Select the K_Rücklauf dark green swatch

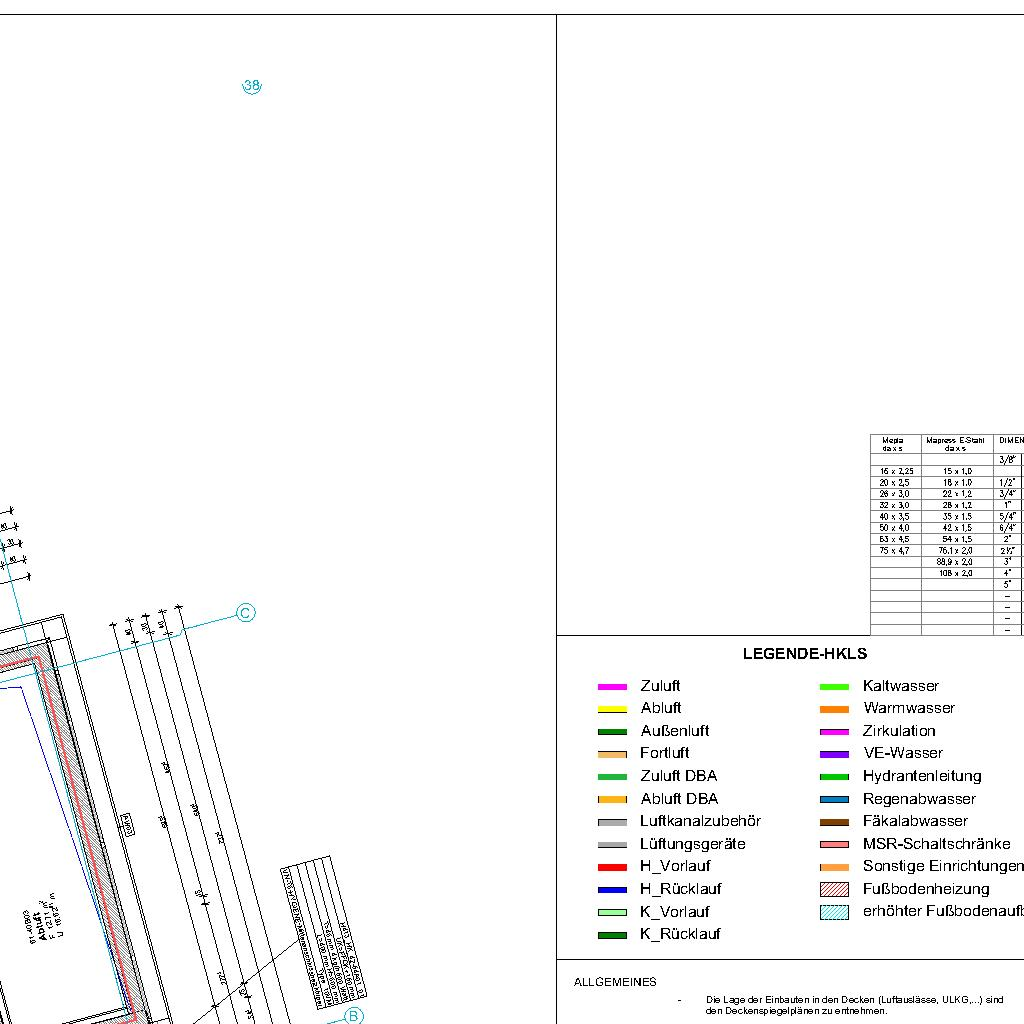(x=612, y=935)
